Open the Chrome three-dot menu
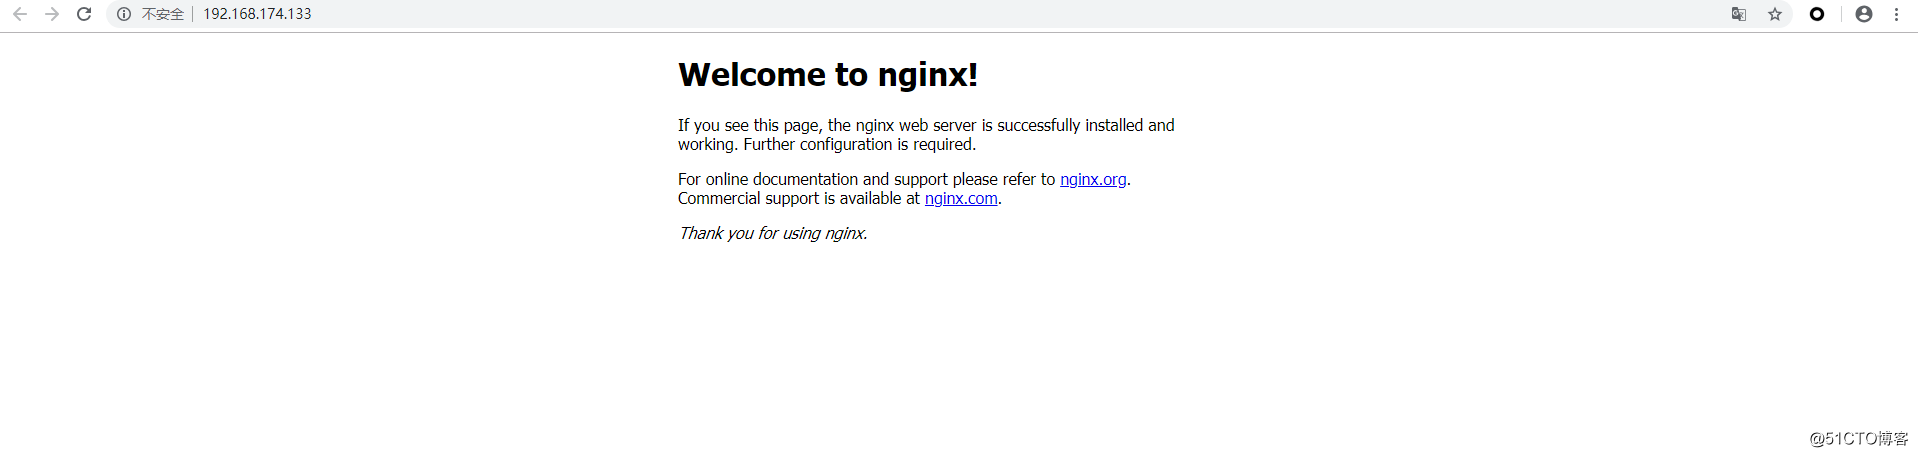This screenshot has height=457, width=1918. click(1896, 14)
